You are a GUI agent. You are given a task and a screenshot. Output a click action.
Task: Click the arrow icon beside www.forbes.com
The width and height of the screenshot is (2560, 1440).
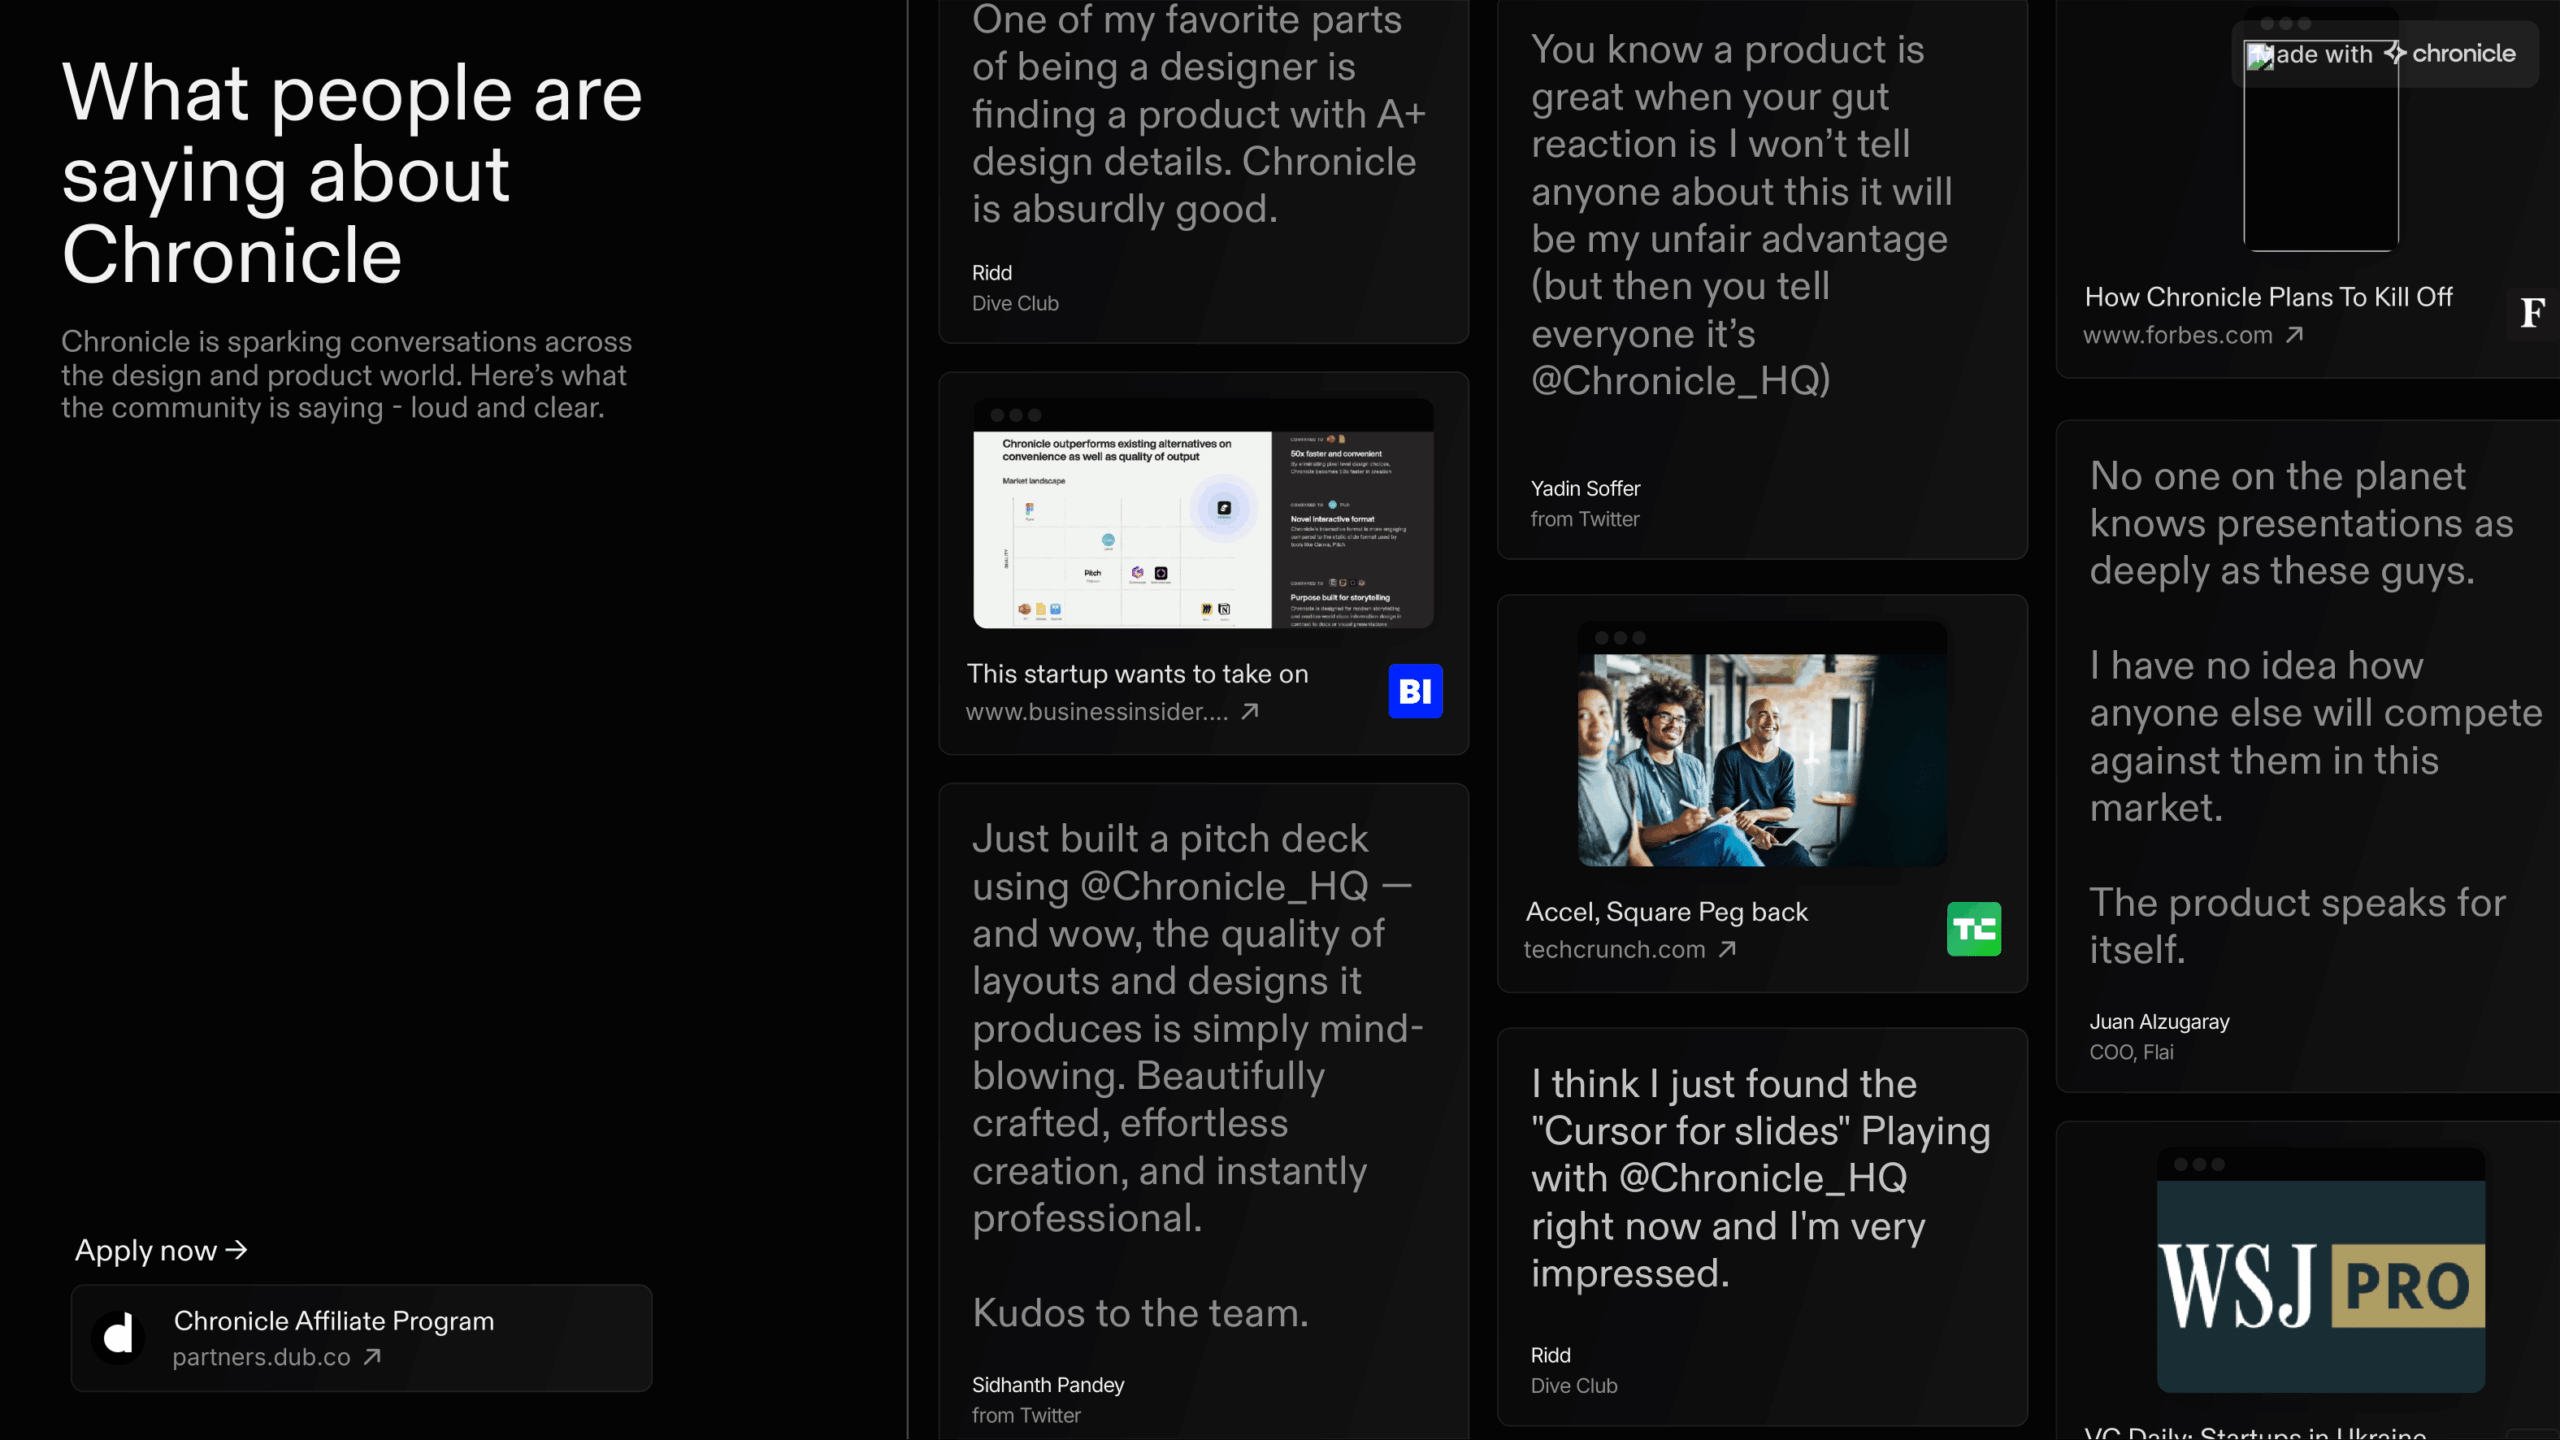tap(2295, 335)
